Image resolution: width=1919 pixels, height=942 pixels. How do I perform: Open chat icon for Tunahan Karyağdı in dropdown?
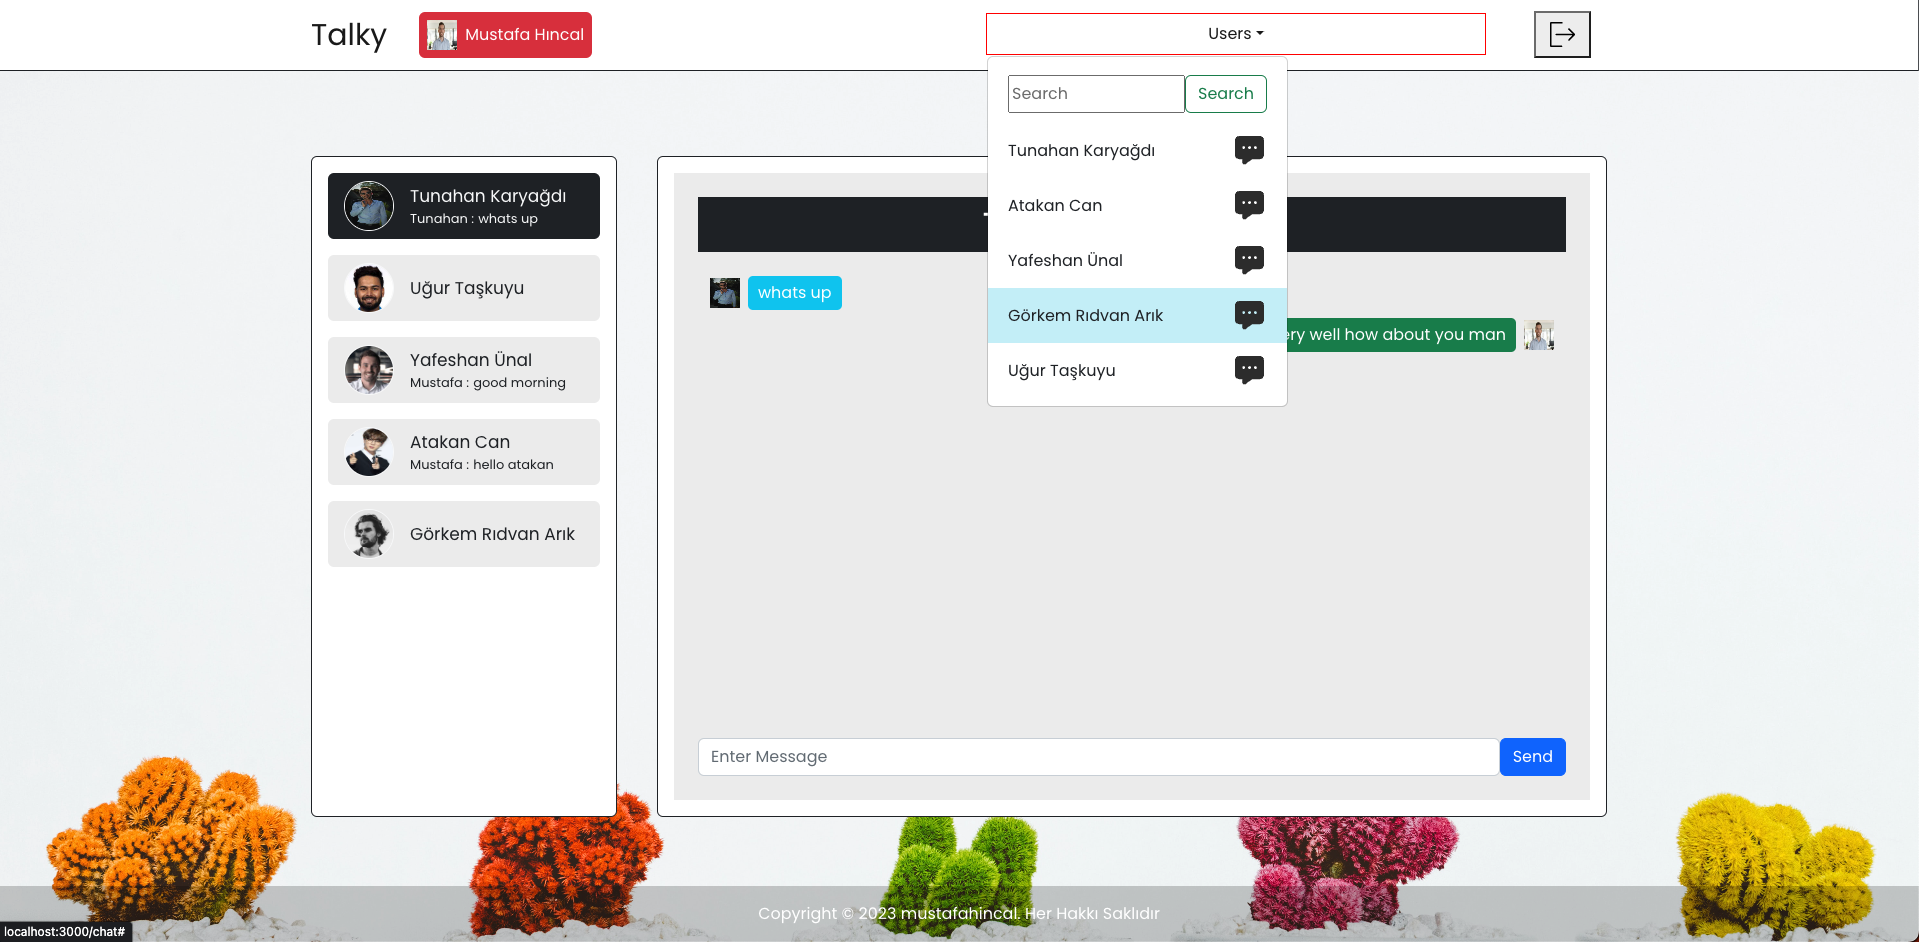(x=1249, y=150)
